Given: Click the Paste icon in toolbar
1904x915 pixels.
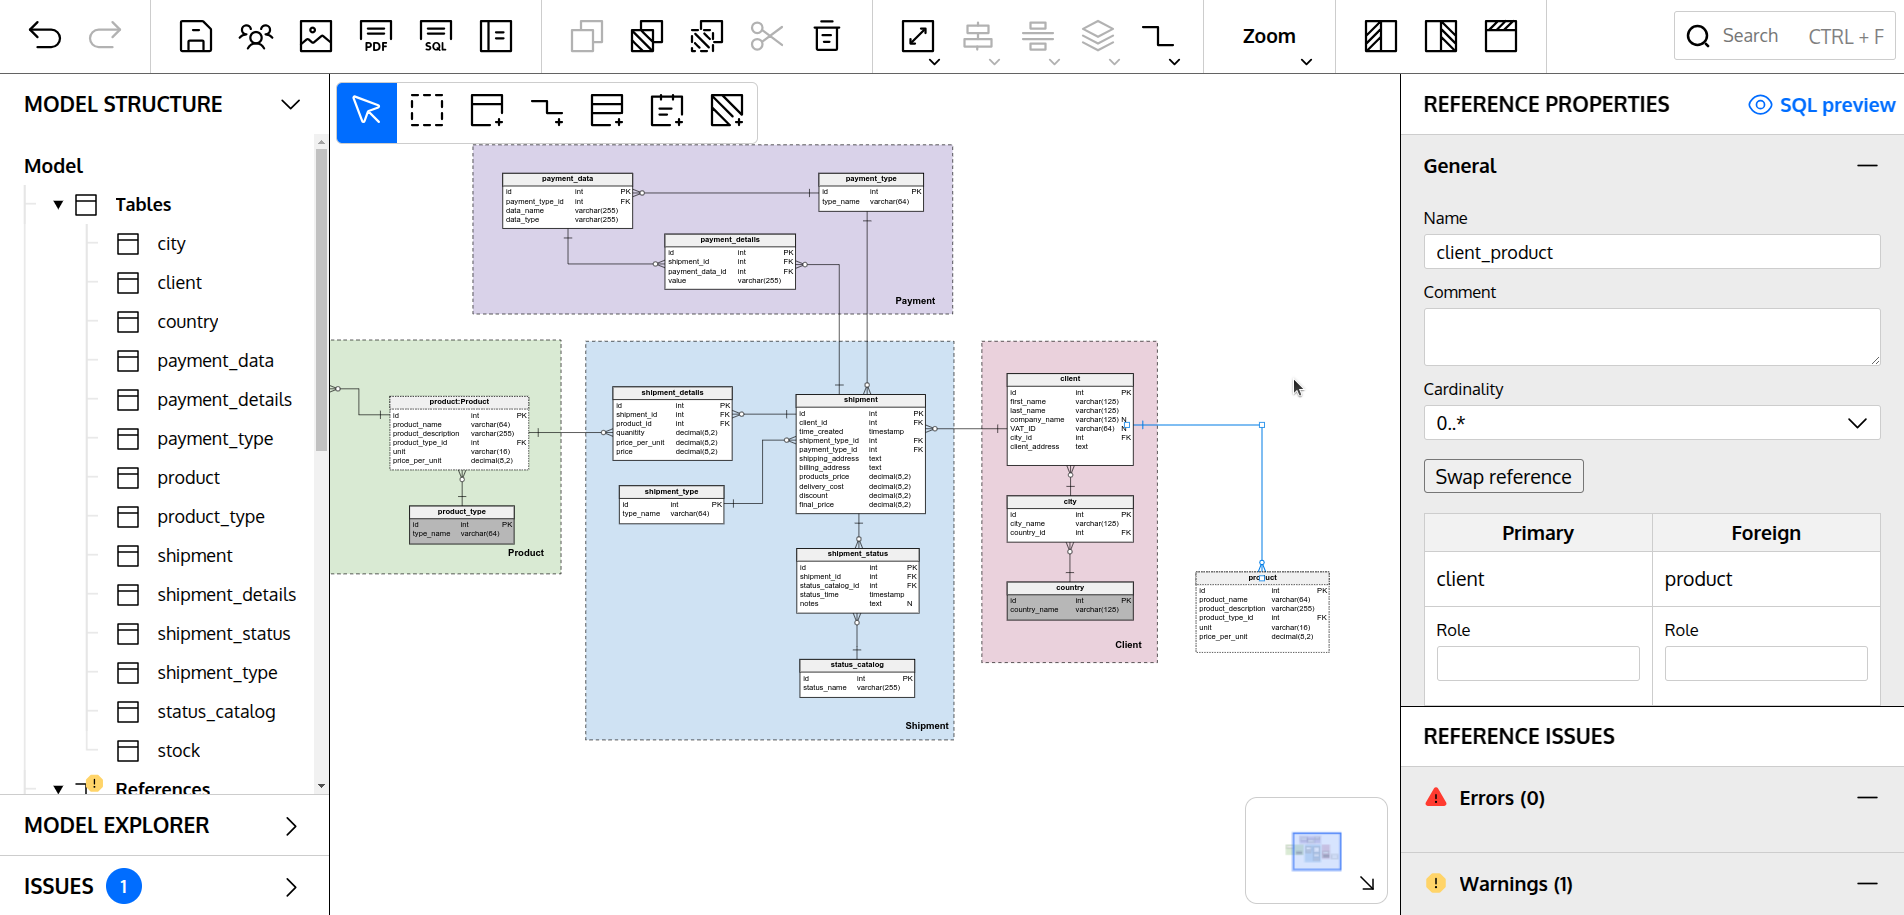Looking at the screenshot, I should 647,36.
